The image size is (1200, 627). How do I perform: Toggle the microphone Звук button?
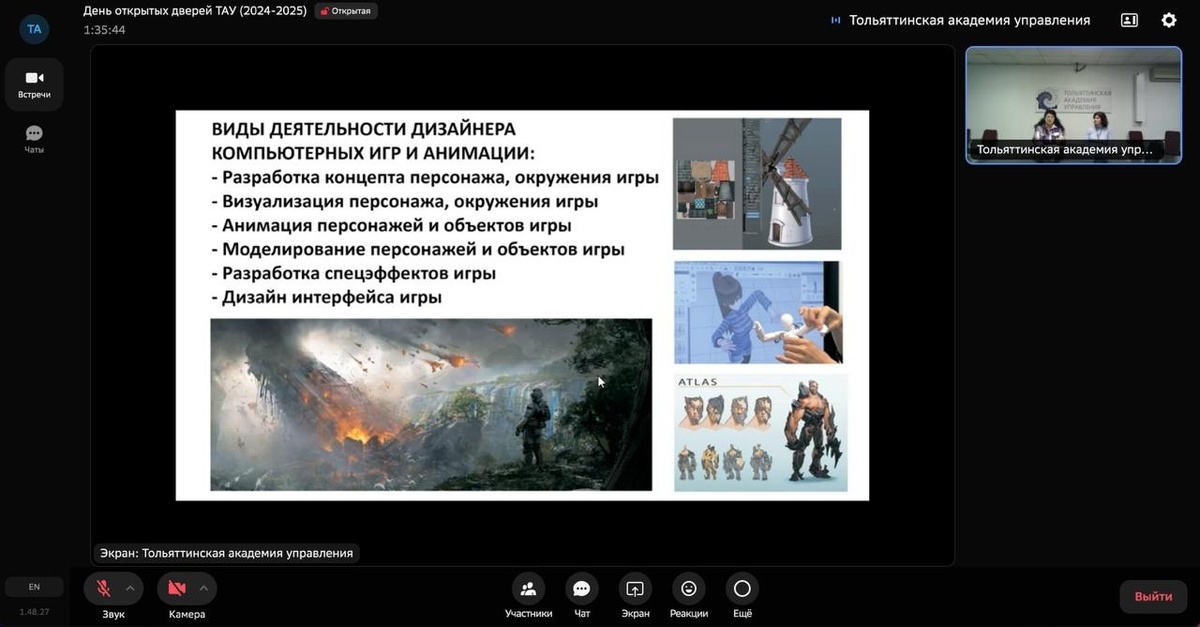[x=104, y=588]
